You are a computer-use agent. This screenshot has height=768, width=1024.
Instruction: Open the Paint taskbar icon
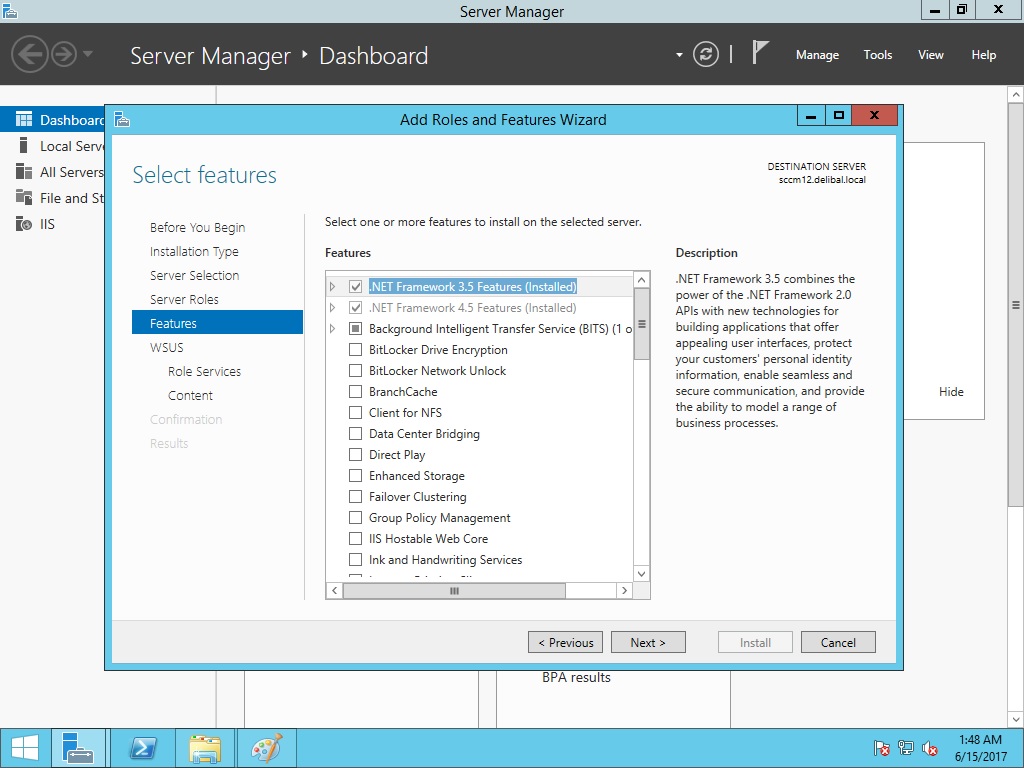point(266,749)
